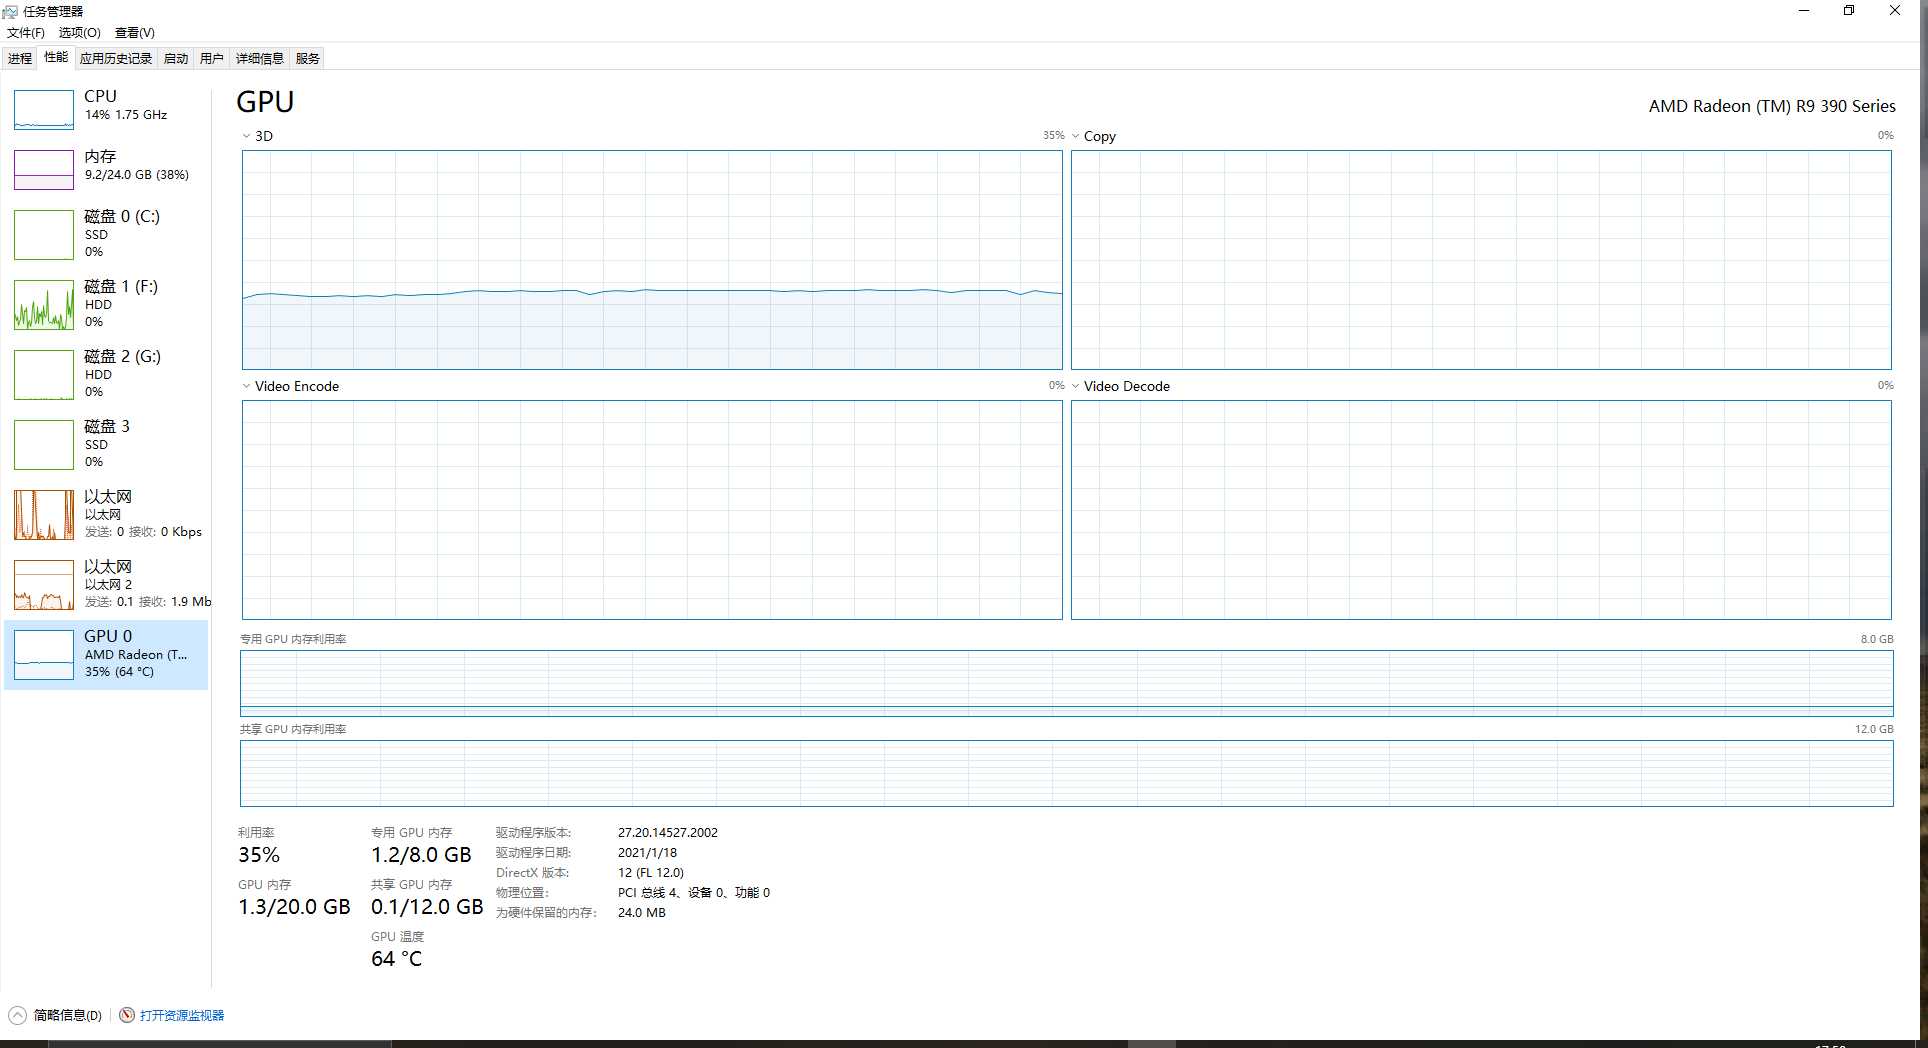Open 磁盘 0 (C:) SSD performance

click(x=106, y=234)
